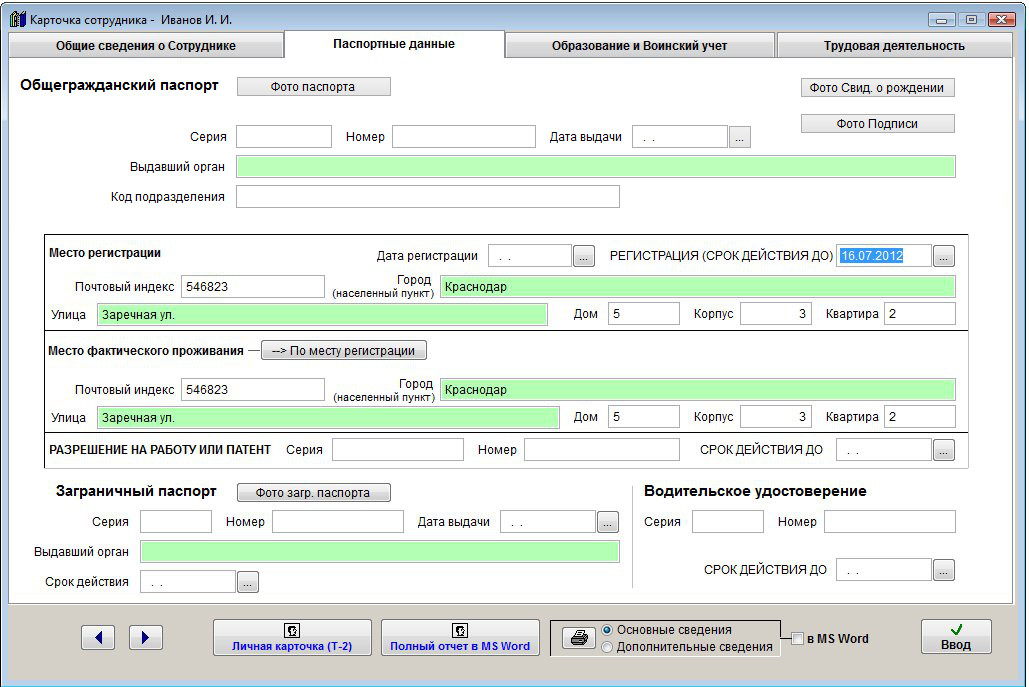Open date picker for foreign passport Дата выдачи
The image size is (1029, 687).
pyautogui.click(x=608, y=522)
